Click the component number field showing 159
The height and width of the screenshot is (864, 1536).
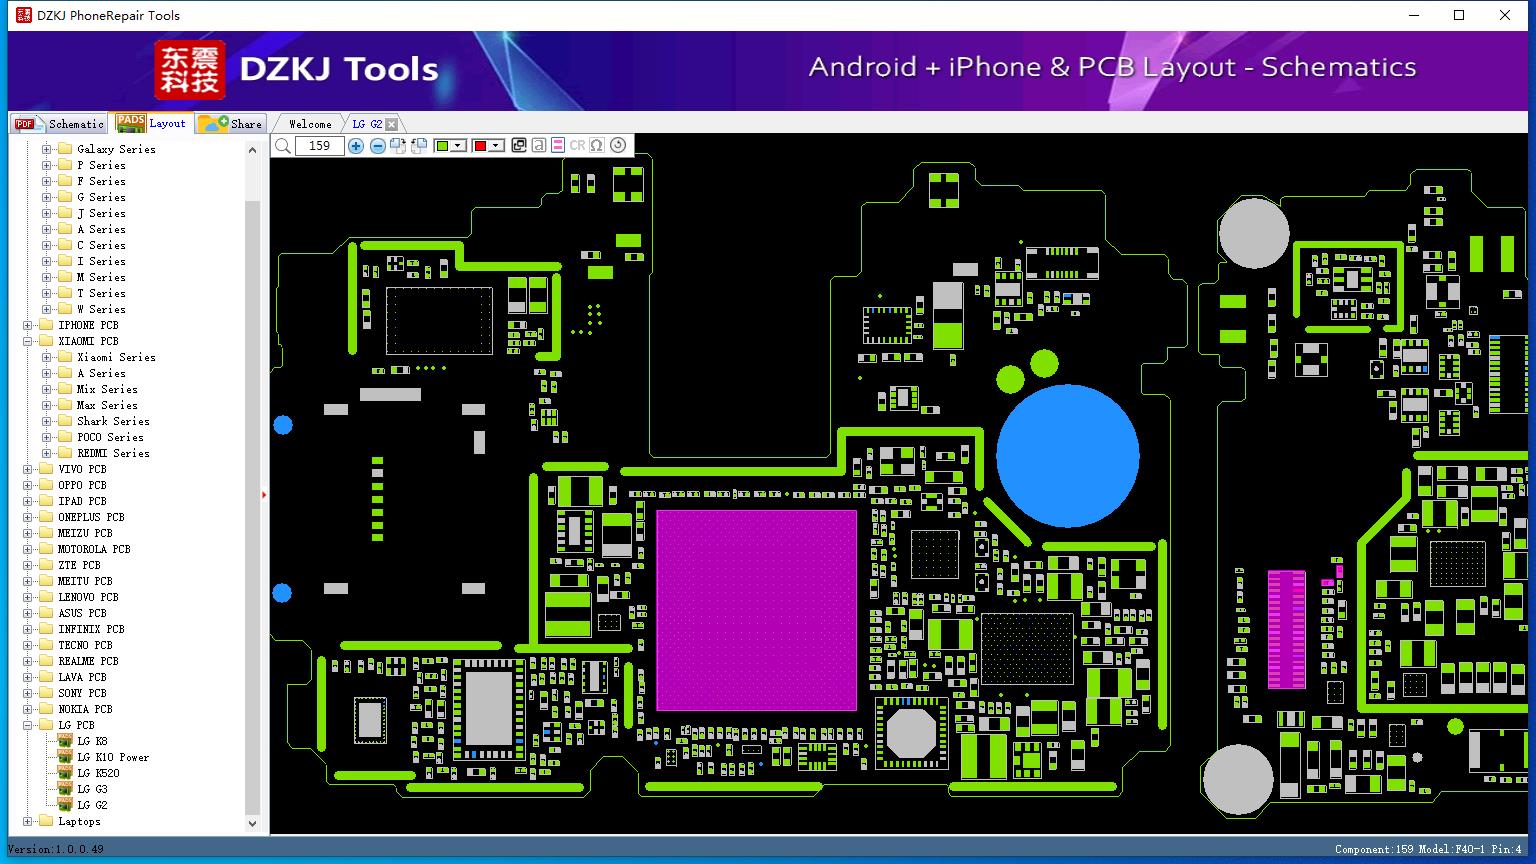[320, 146]
